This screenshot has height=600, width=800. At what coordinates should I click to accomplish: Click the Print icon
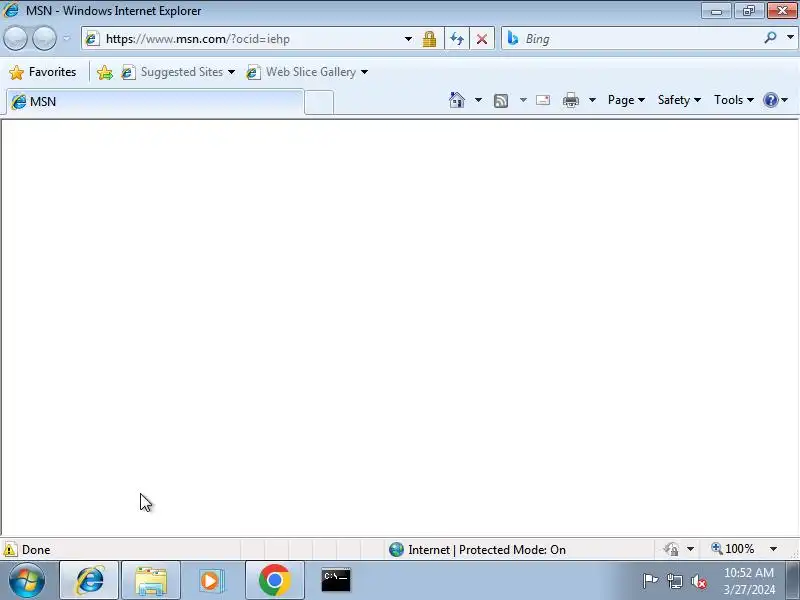coord(570,100)
